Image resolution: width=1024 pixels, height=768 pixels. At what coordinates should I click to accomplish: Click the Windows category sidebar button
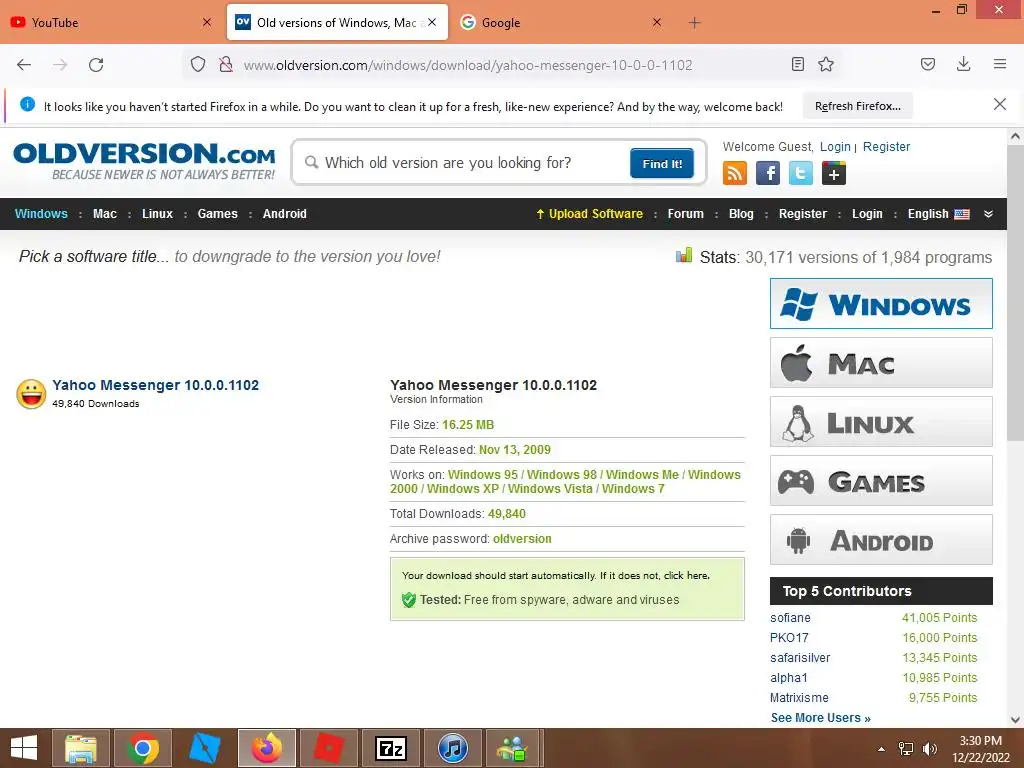click(881, 304)
